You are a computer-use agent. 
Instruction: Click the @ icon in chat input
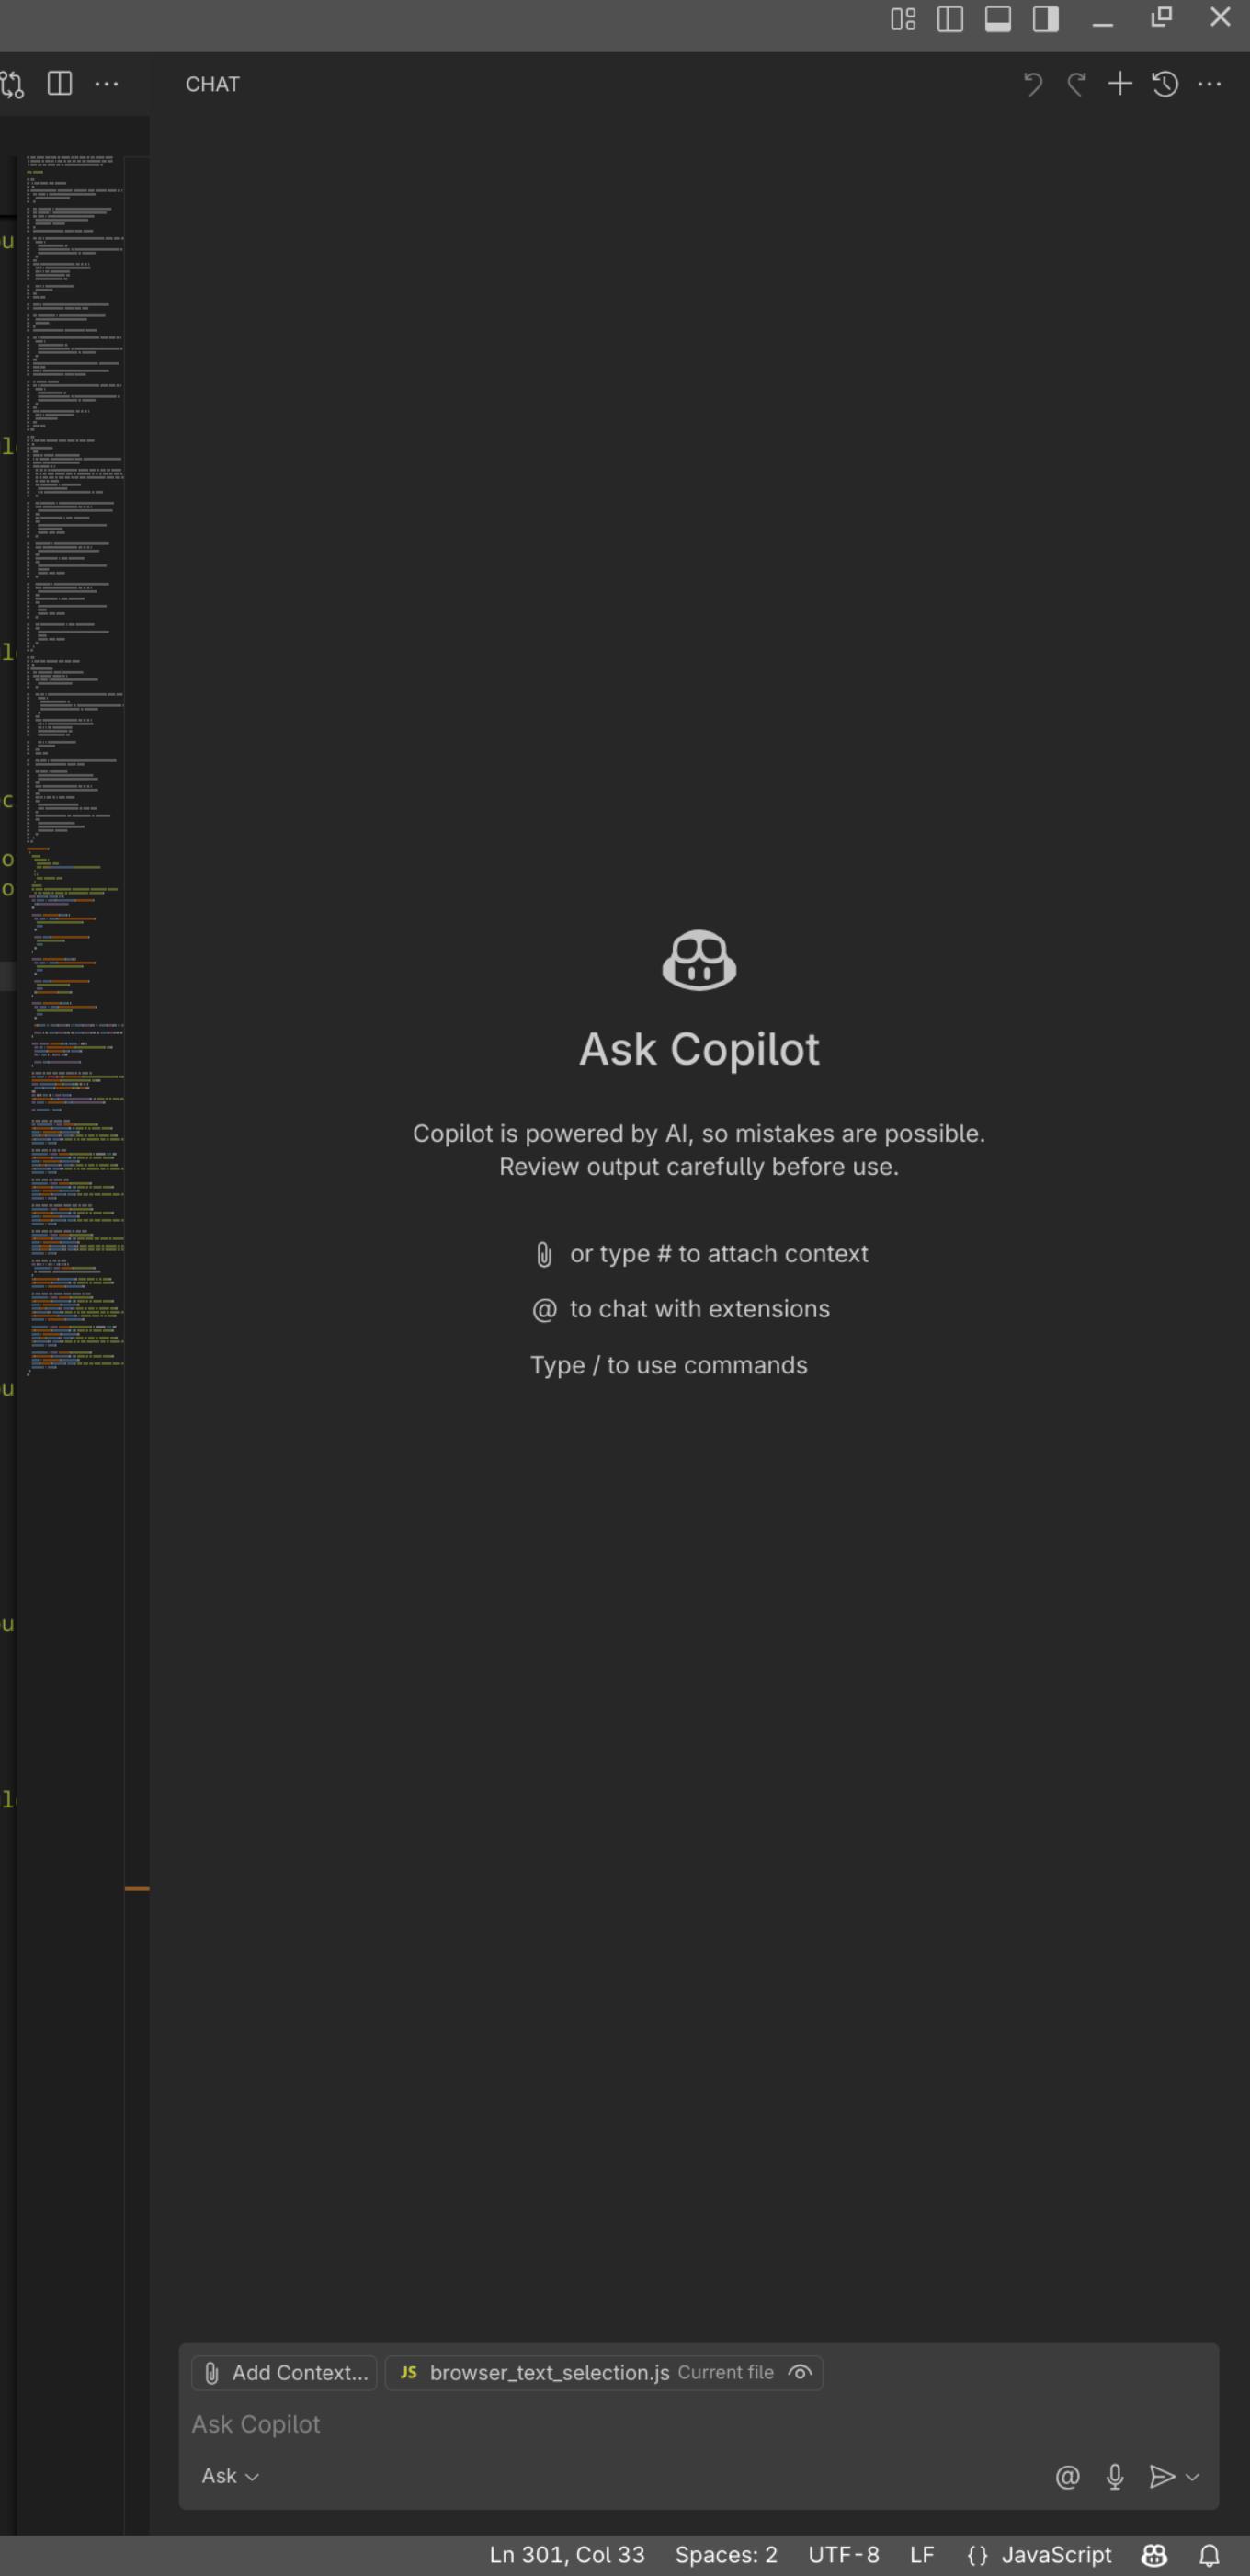pos(1067,2476)
